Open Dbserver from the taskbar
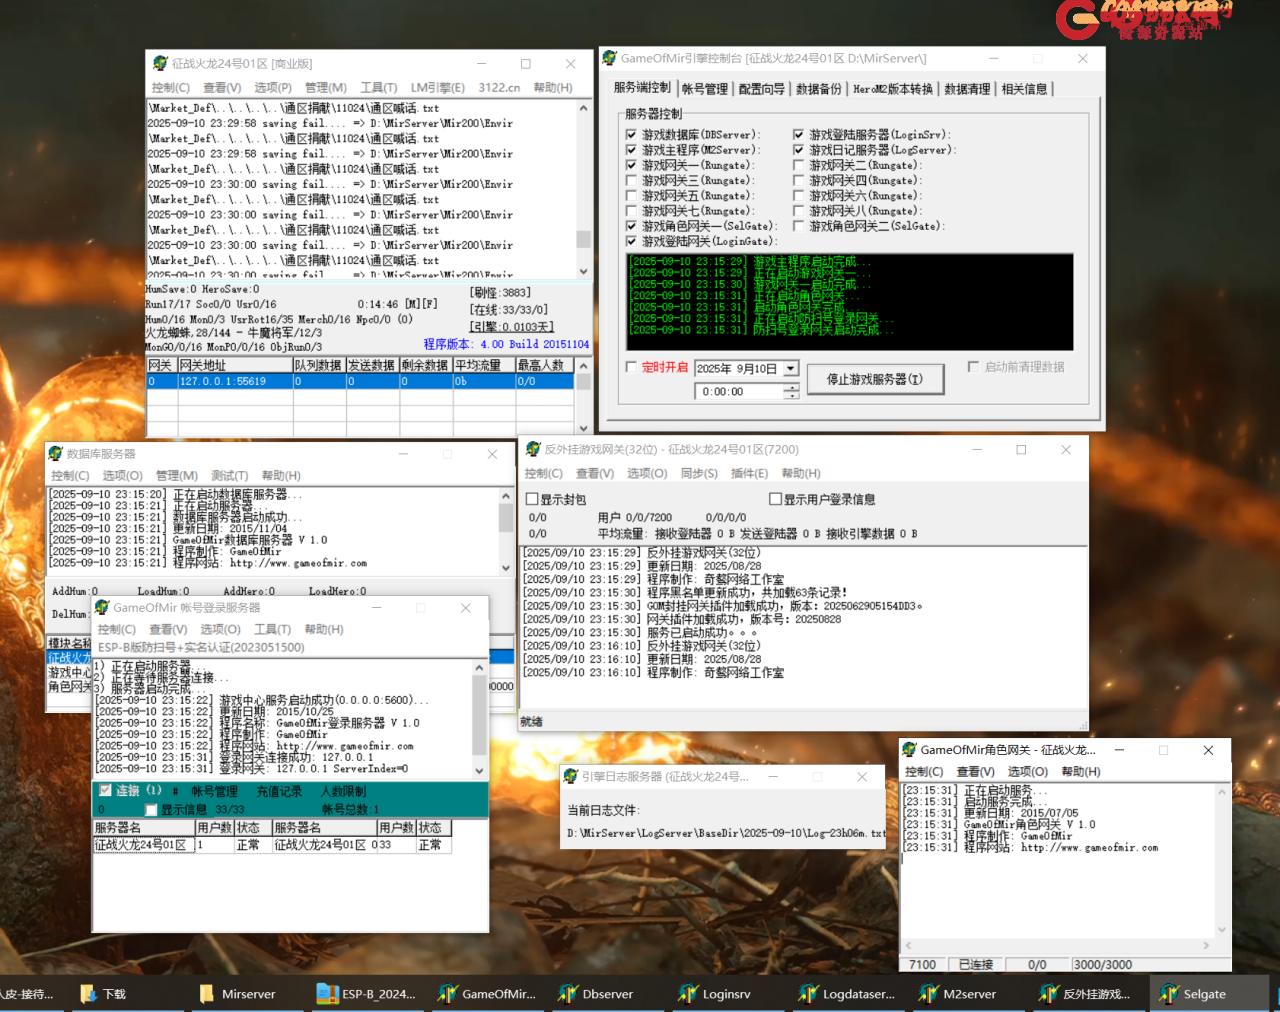The image size is (1280, 1012). [x=596, y=994]
